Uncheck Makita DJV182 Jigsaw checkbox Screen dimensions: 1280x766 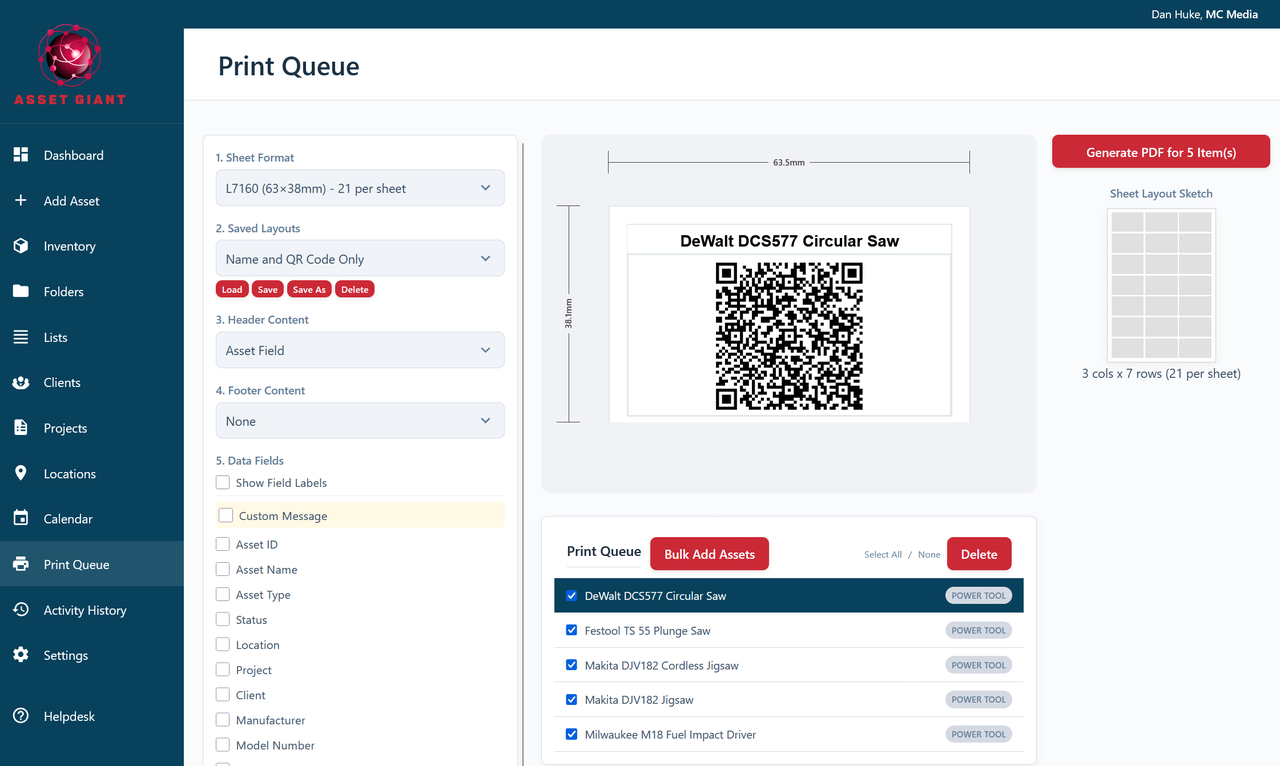tap(572, 699)
